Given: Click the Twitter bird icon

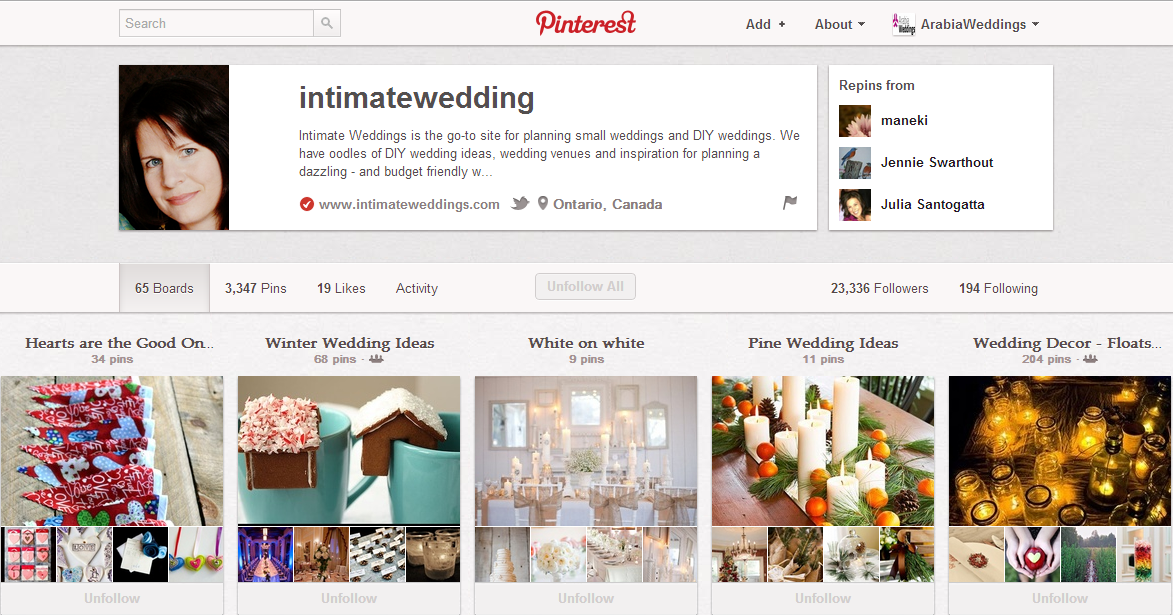Looking at the screenshot, I should click(x=520, y=204).
